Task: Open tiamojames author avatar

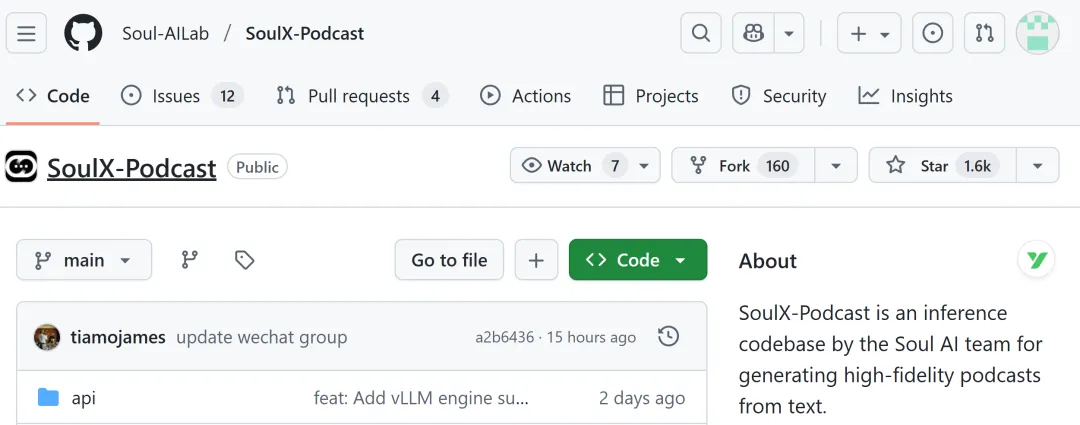Action: [x=47, y=337]
